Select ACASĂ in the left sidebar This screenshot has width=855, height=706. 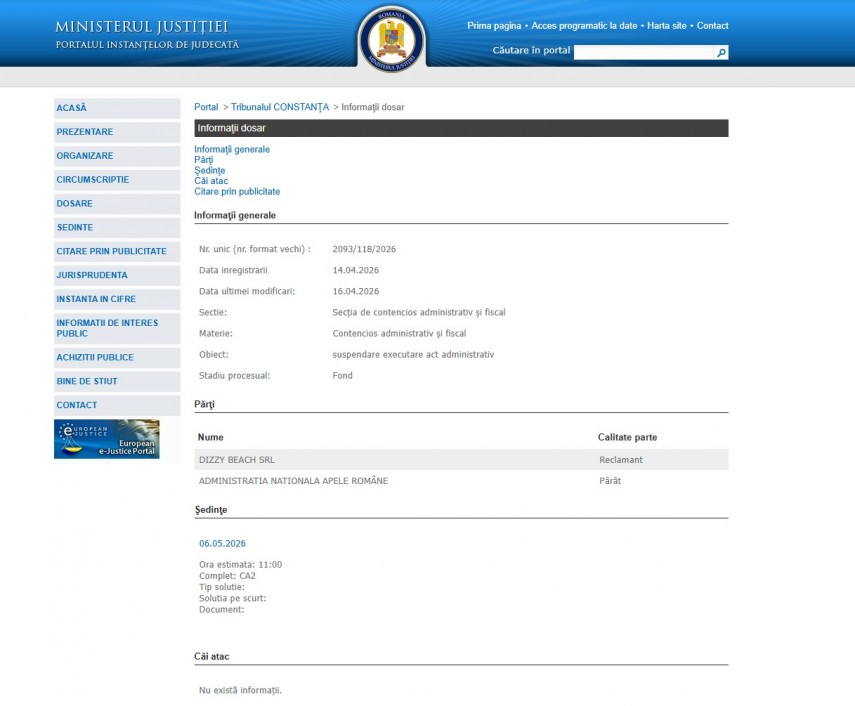click(x=72, y=108)
